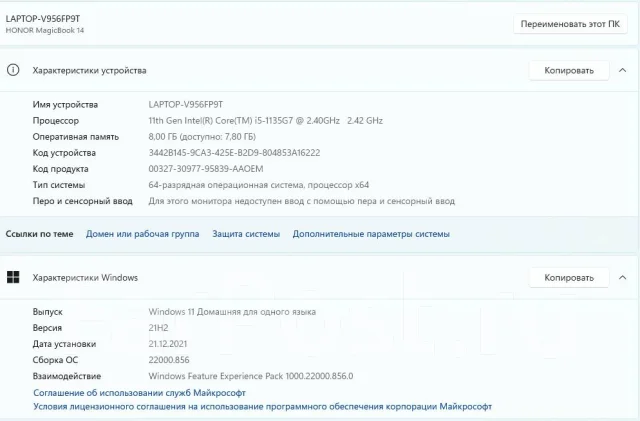The height and width of the screenshot is (421, 640).
Task: Click the Взаимодействие label
Action: click(x=67, y=376)
